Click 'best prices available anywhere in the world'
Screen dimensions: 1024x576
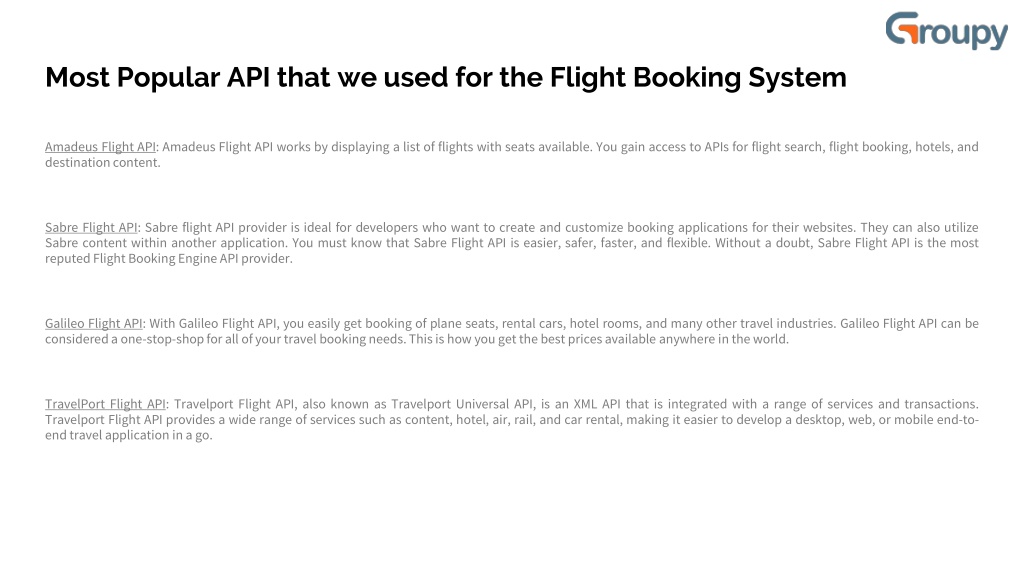664,339
